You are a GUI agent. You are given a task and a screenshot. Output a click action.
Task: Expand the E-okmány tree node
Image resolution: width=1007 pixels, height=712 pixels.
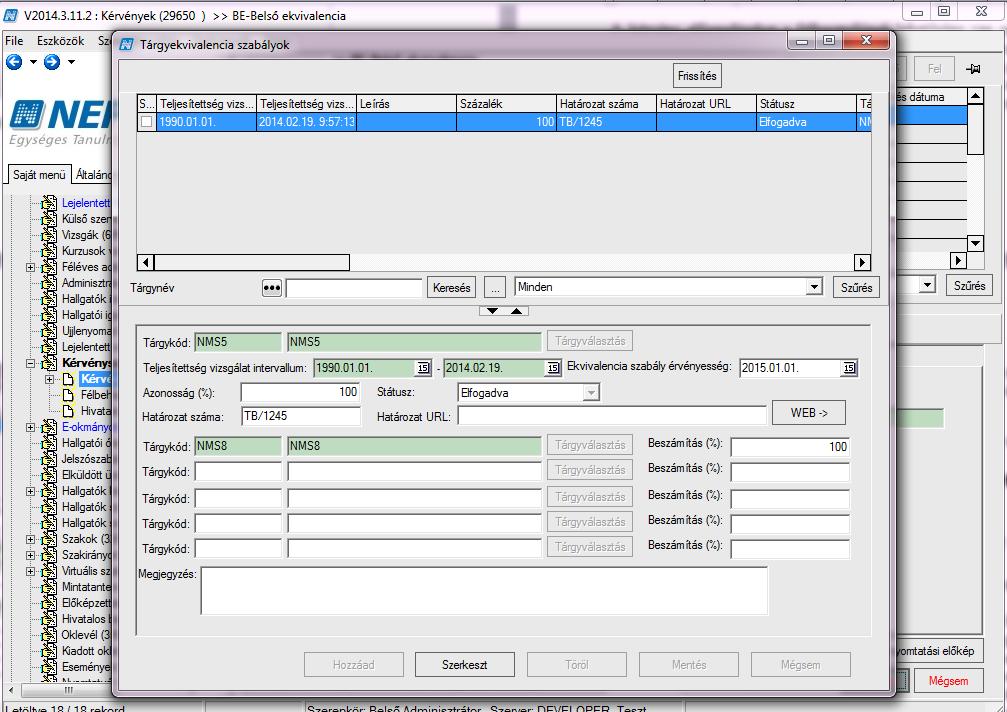coord(30,427)
